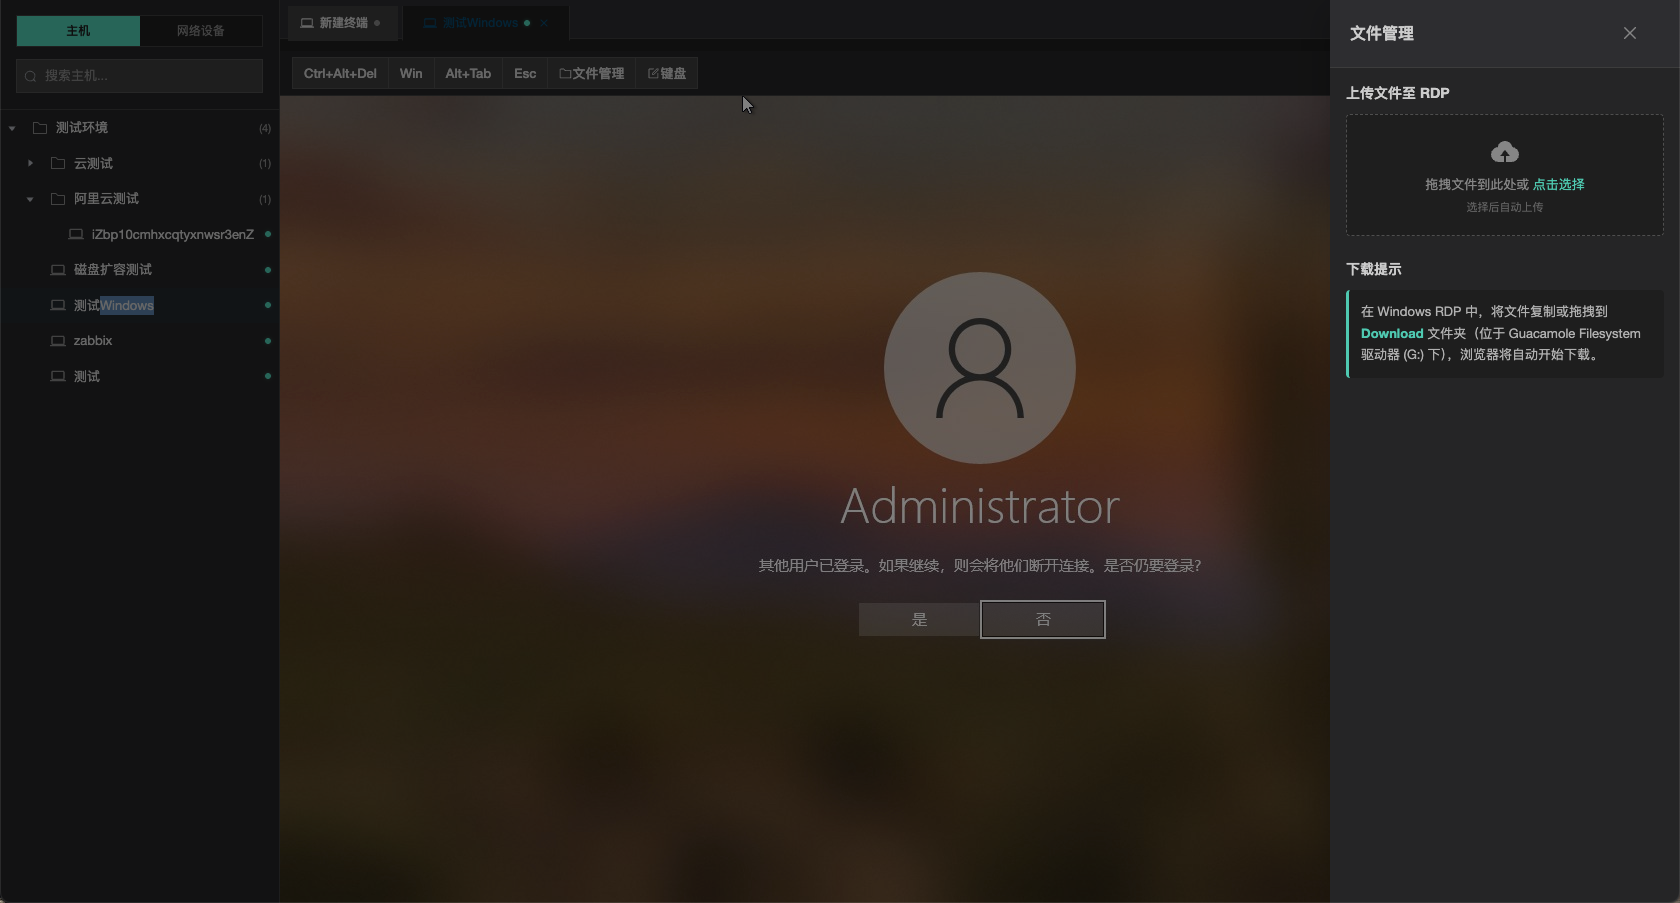
Task: Click computer icon beside iZbp10cmhxcqtyxnwsr3enZ
Action: (x=76, y=234)
